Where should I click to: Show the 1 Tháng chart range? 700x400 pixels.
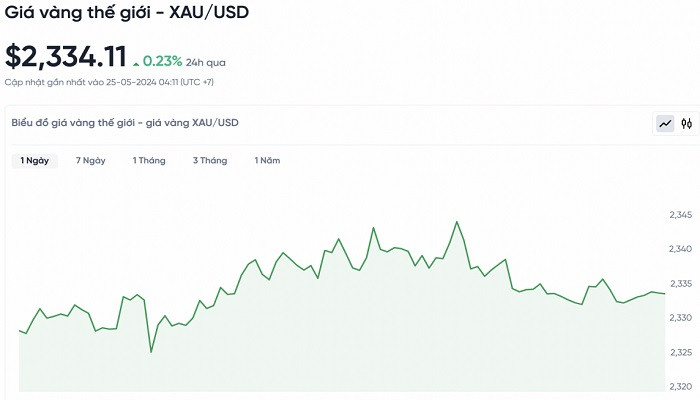(149, 160)
